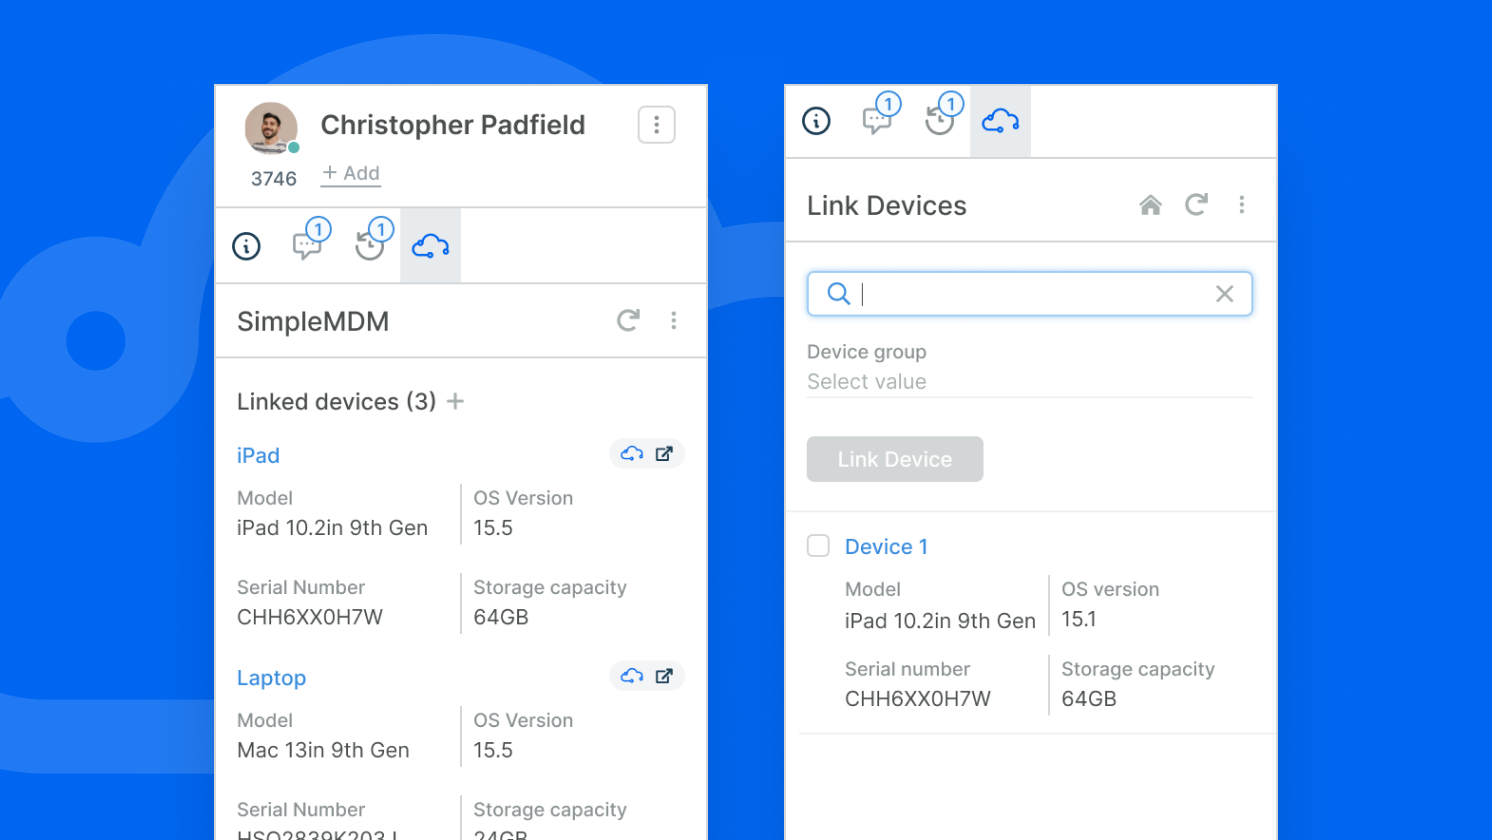Open the kebab menu beside Christopher Padfield
This screenshot has width=1492, height=840.
point(656,124)
